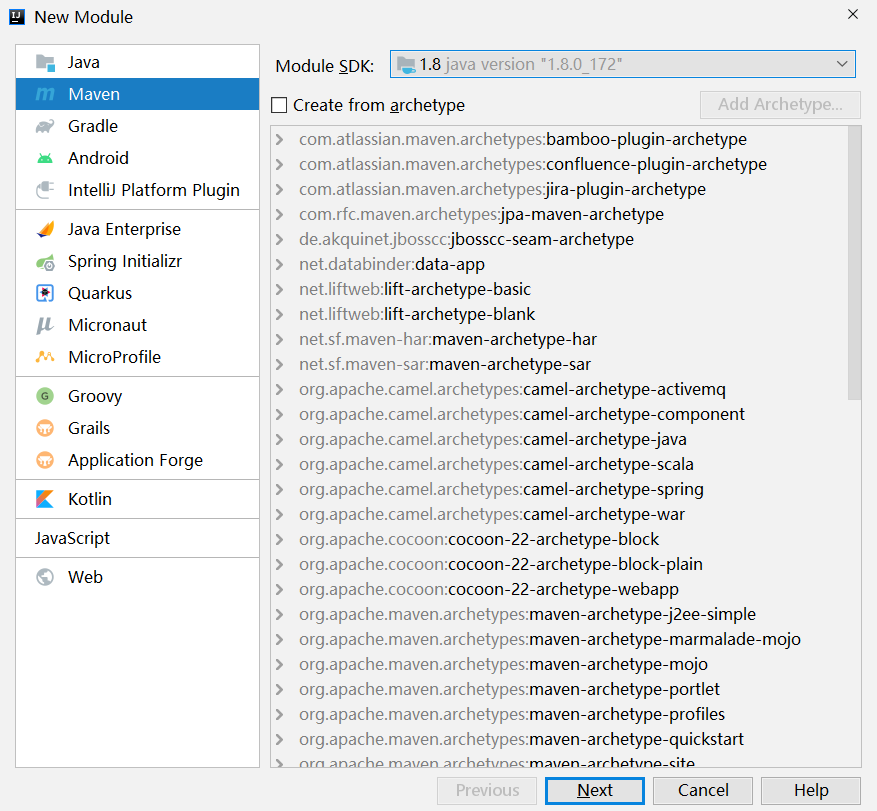The width and height of the screenshot is (877, 811).
Task: Click the archetype list vertical scrollbar
Action: coord(854,263)
